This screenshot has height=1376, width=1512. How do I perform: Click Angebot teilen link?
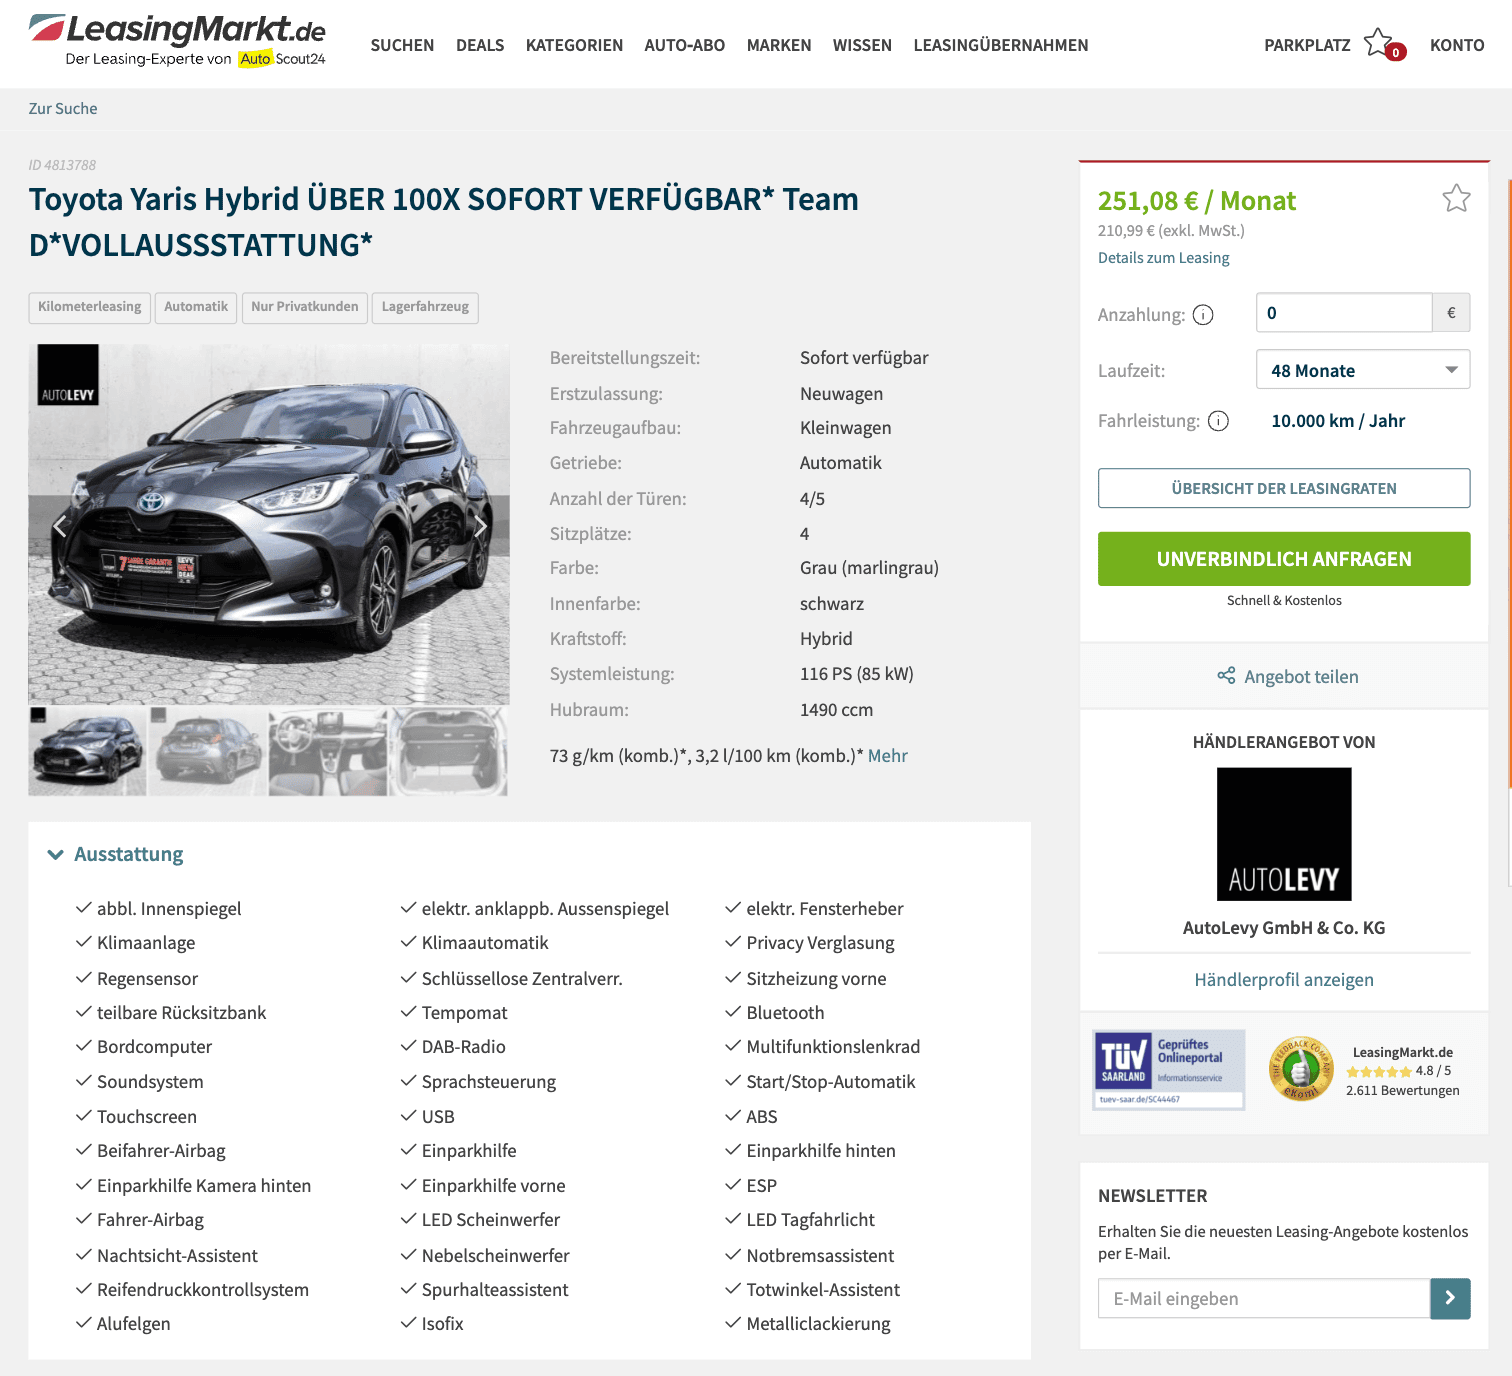[1301, 677]
